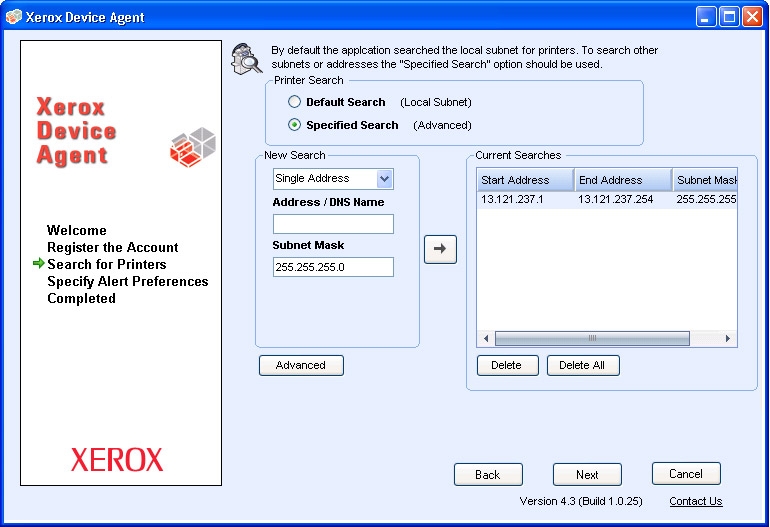Cancel the setup wizard
This screenshot has height=527, width=770.
[x=686, y=473]
